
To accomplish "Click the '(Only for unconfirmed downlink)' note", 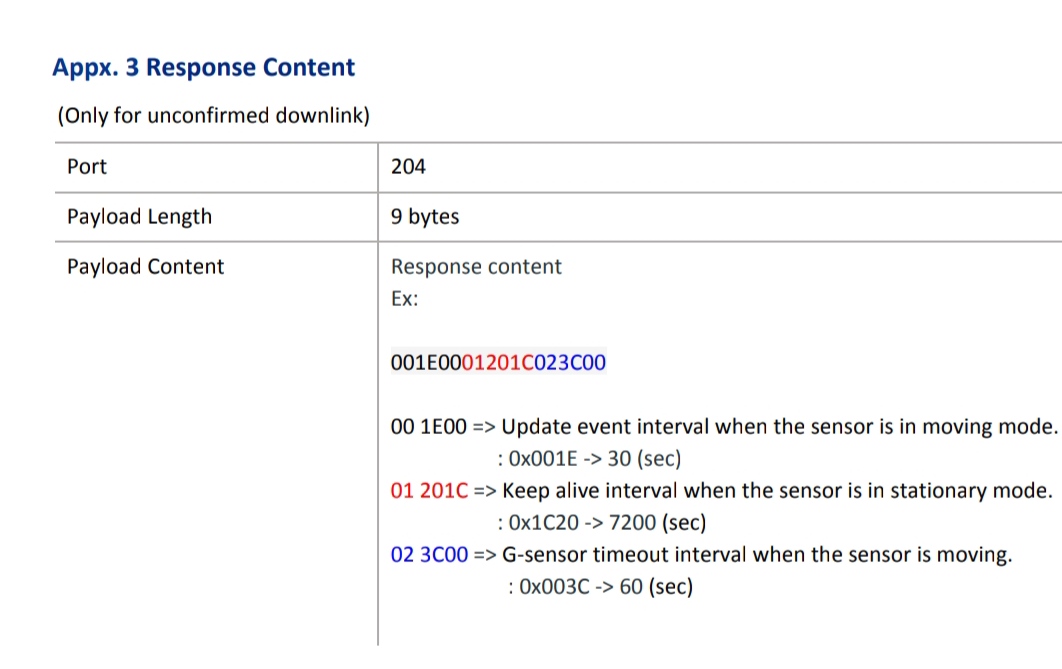I will [x=213, y=115].
